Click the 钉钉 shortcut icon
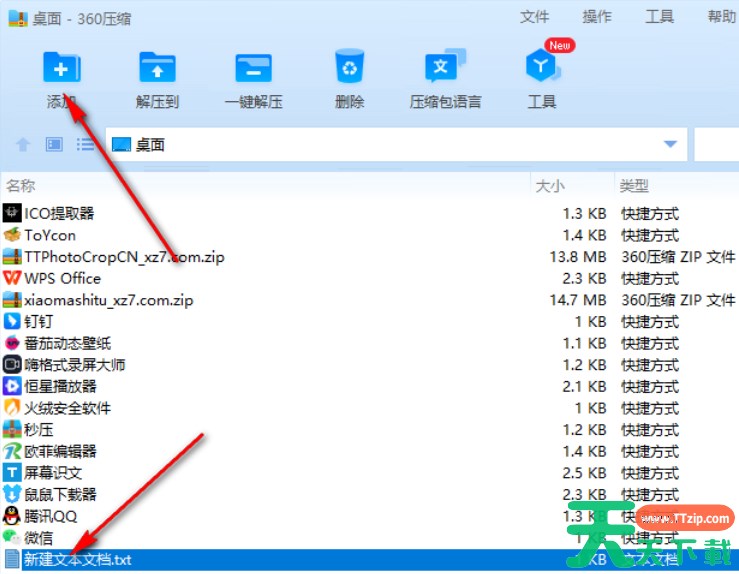 [x=12, y=321]
